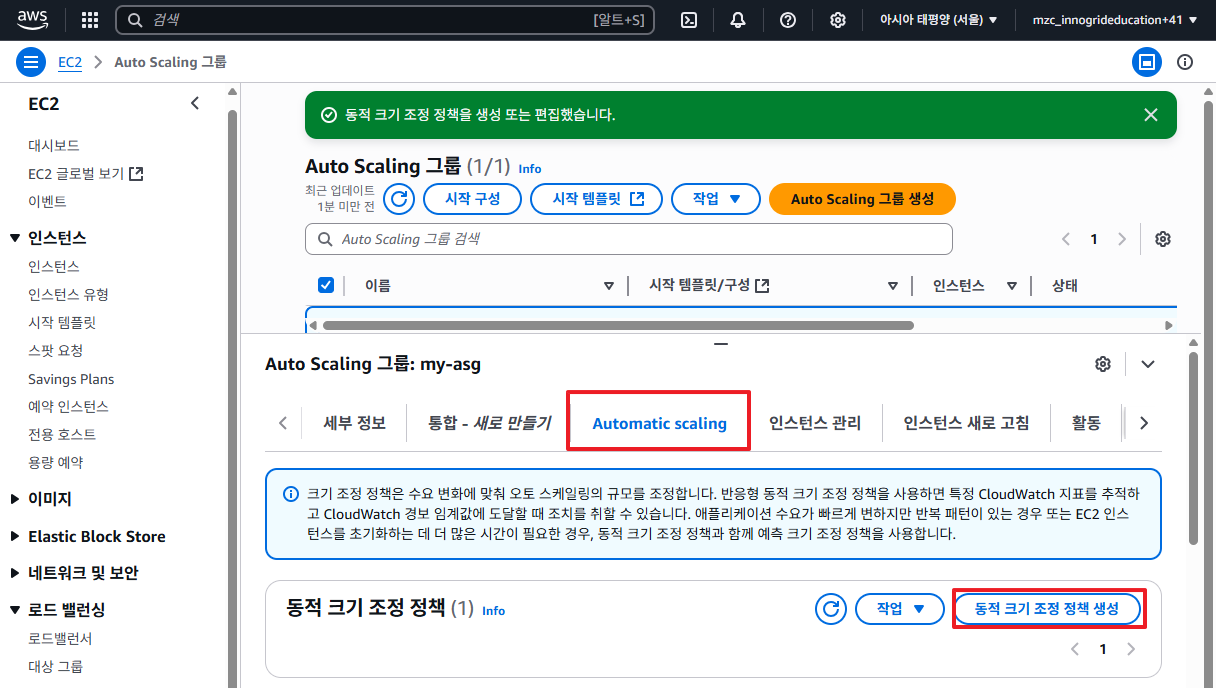Open Info link beside Auto Scaling 그룹 heading
The image size is (1216, 688).
530,169
